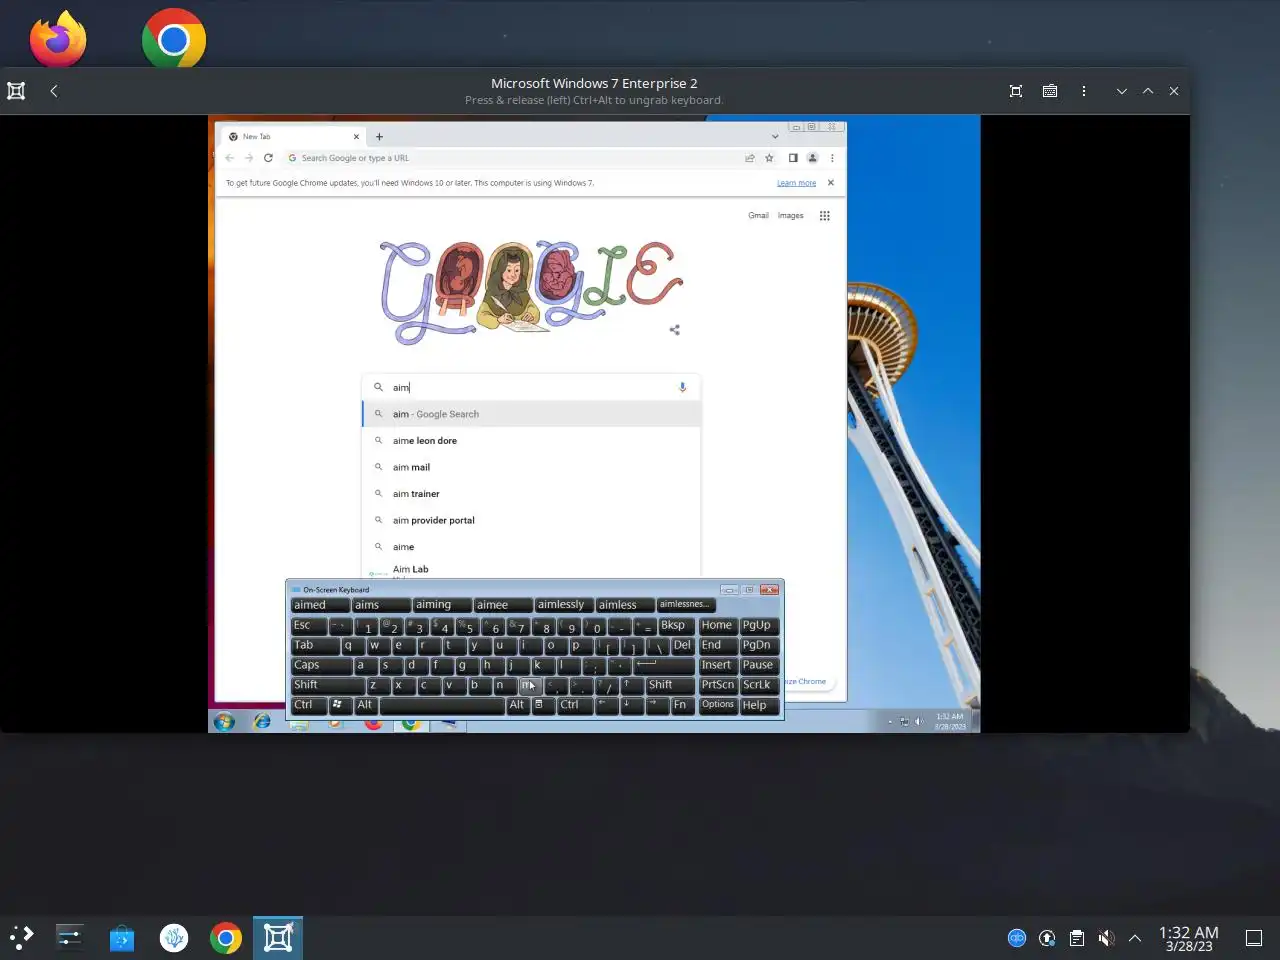Toggle left Alt on on-screen keyboard
Screen dimensions: 1280x960
[x=366, y=705]
